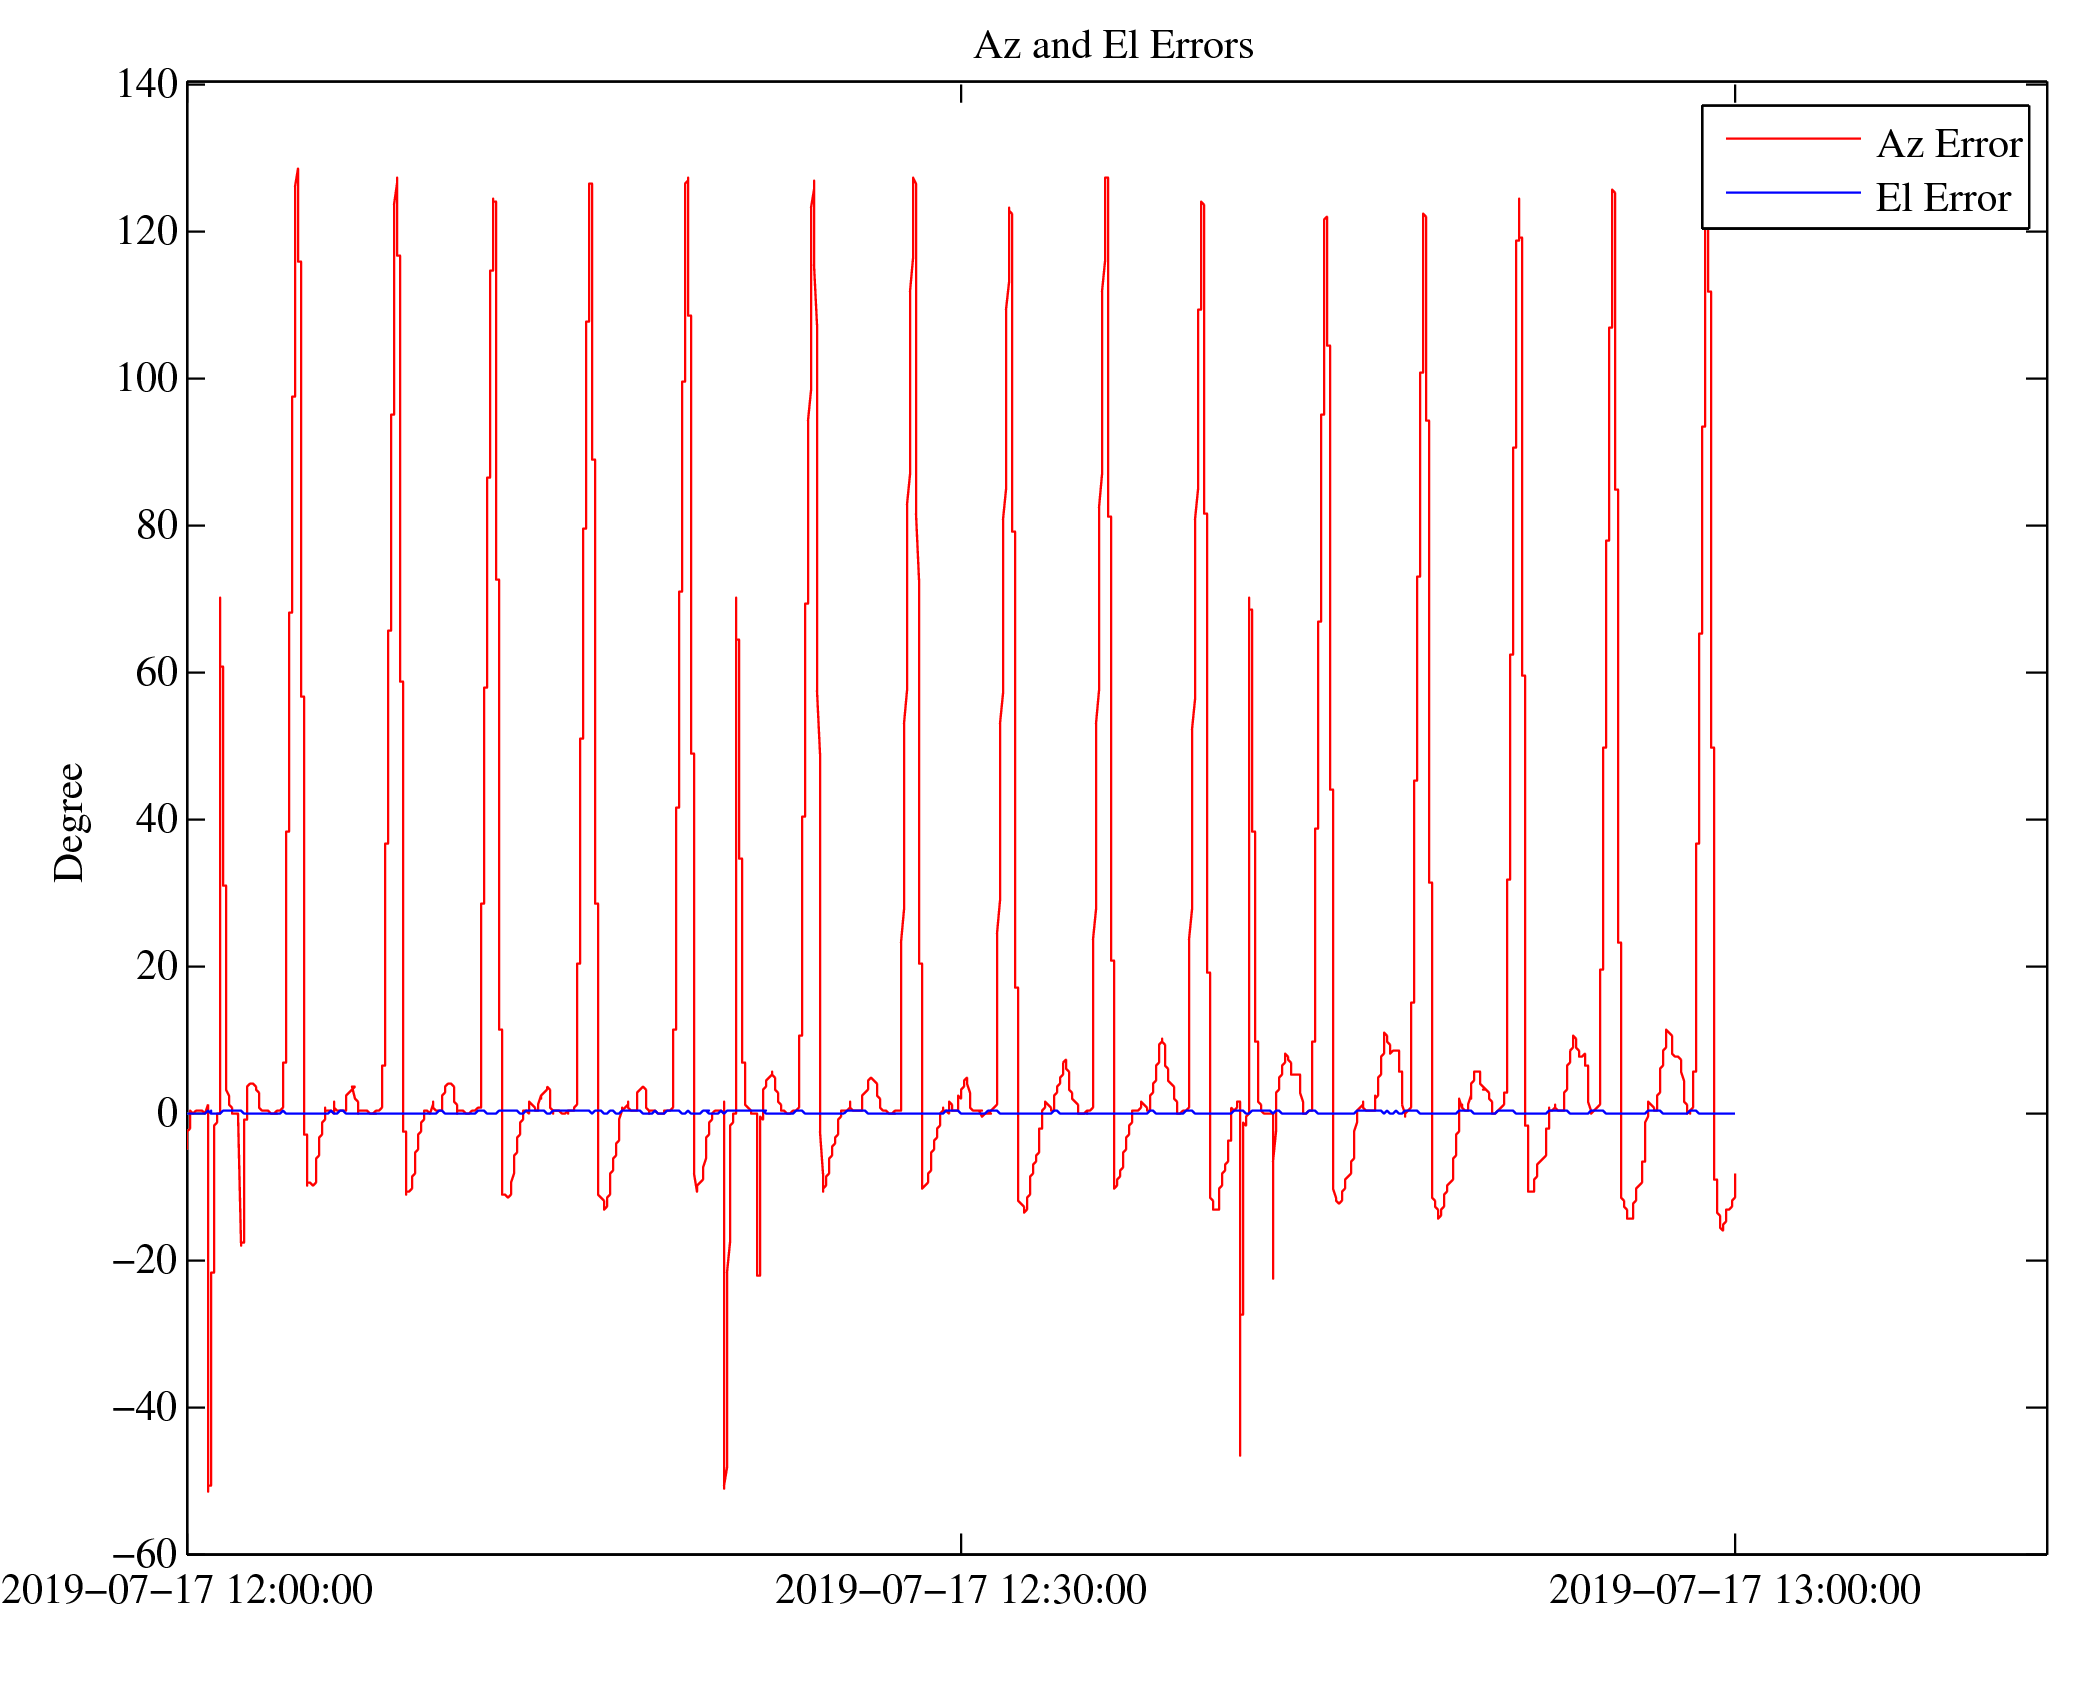Click the 60 y-axis tick label

(x=157, y=672)
